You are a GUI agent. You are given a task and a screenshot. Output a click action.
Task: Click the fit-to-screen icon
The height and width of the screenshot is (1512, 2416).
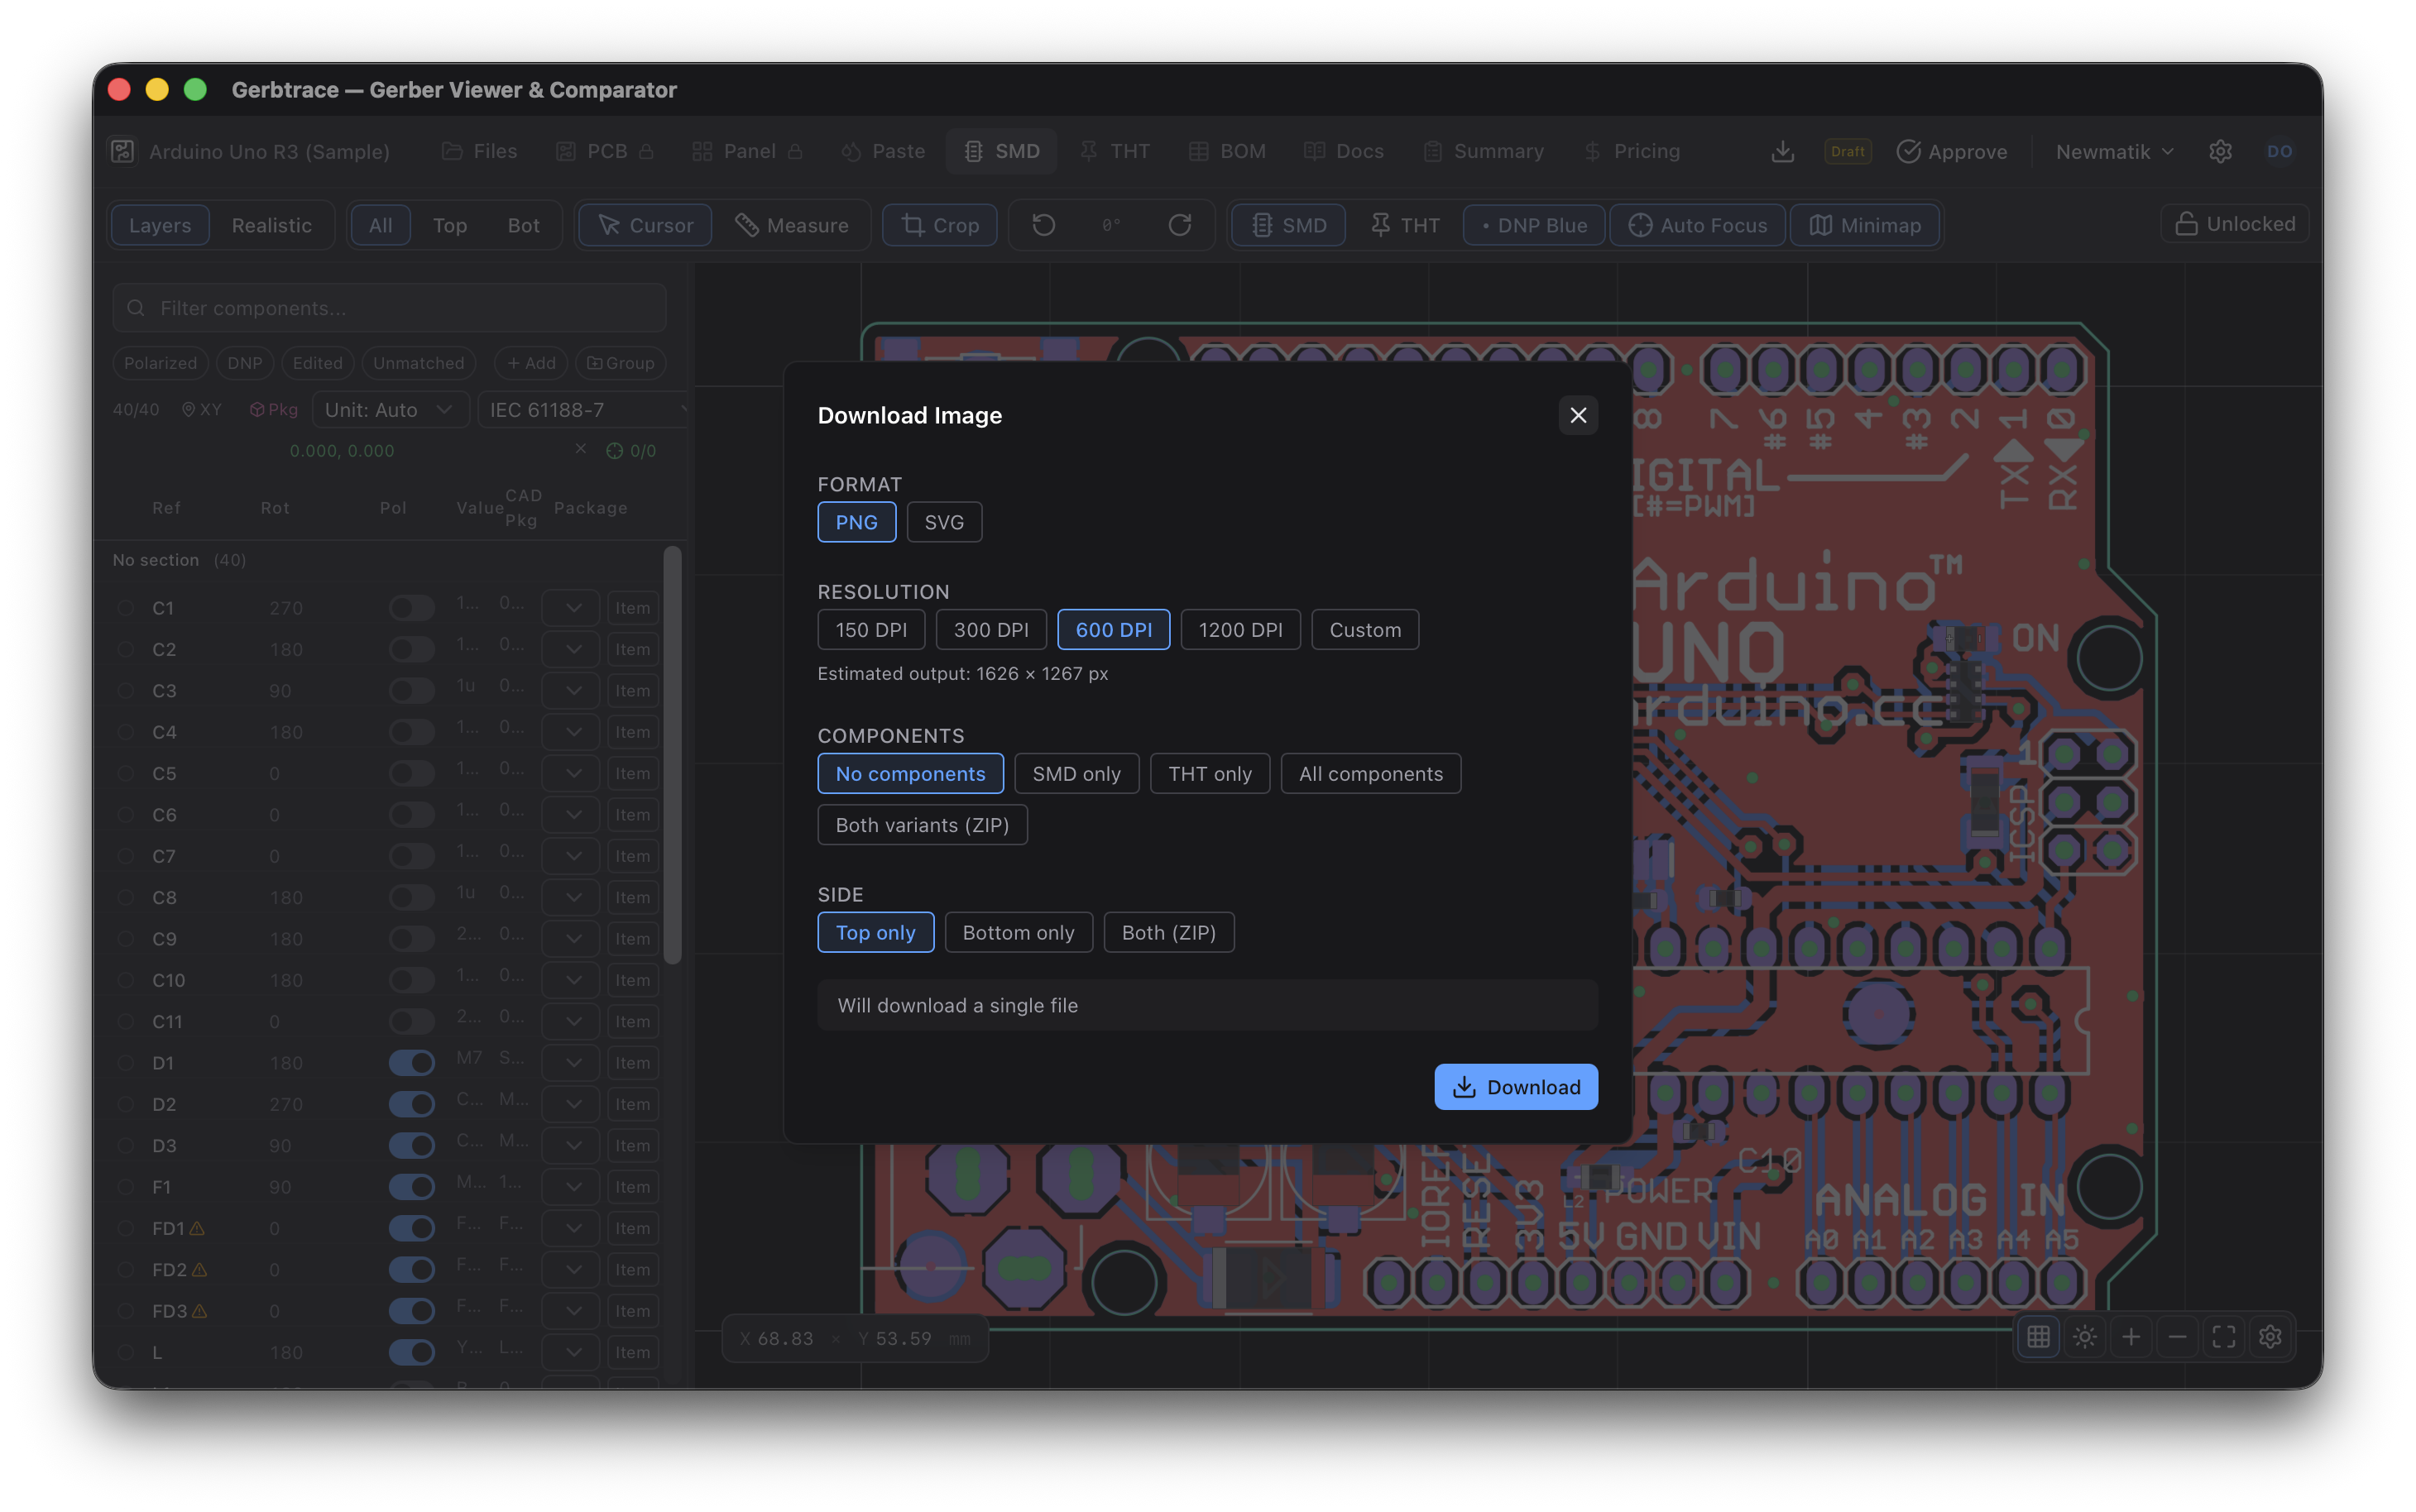(x=2224, y=1337)
